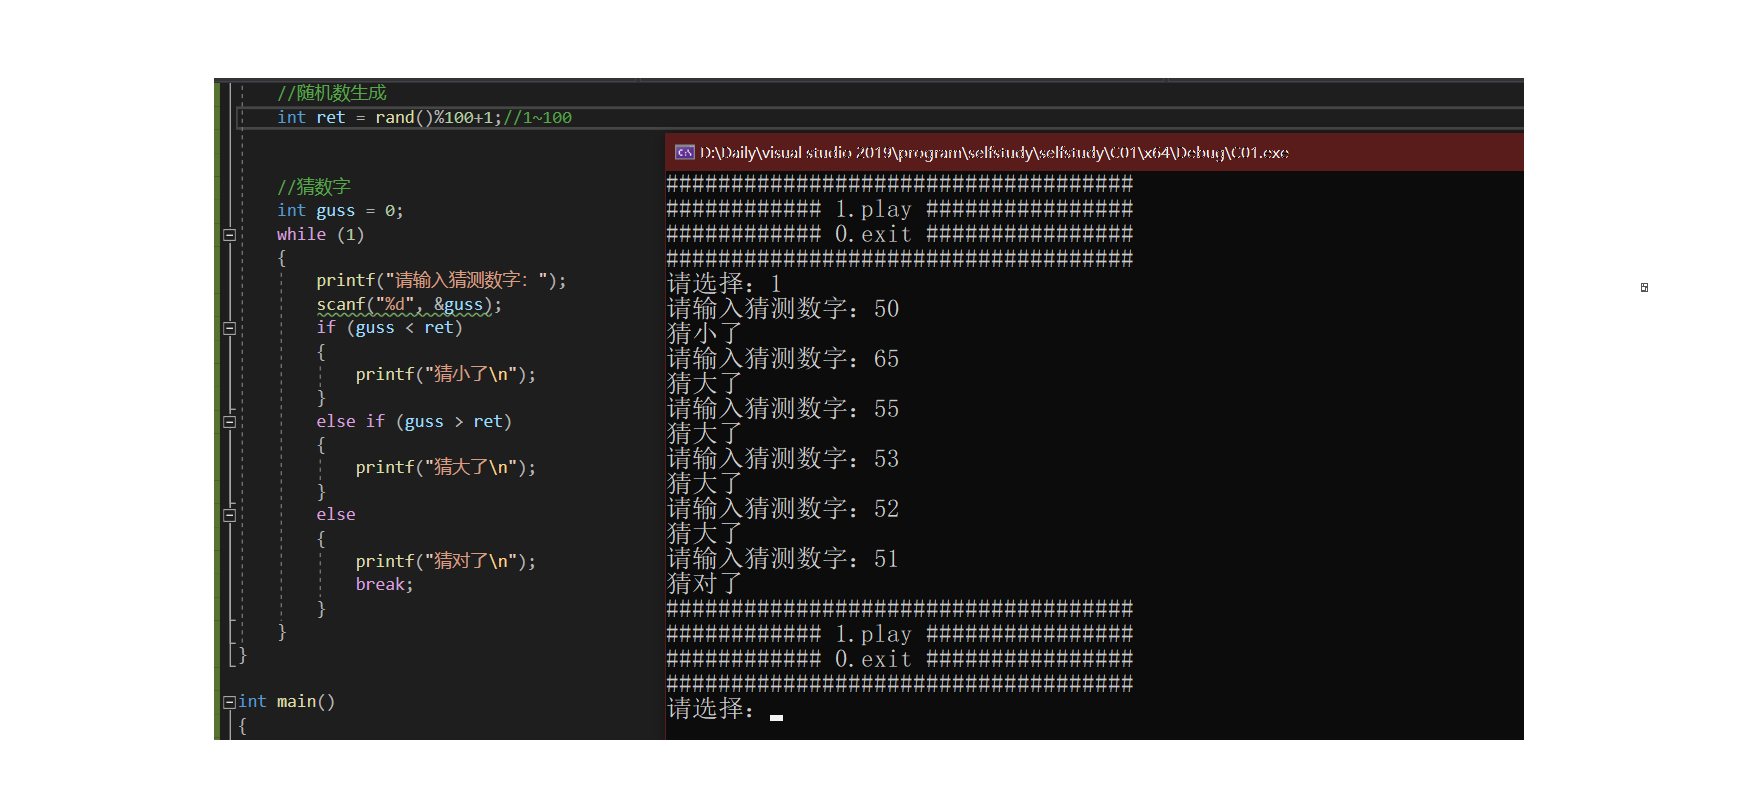Collapse the else if (guss > ret) block

229,422
